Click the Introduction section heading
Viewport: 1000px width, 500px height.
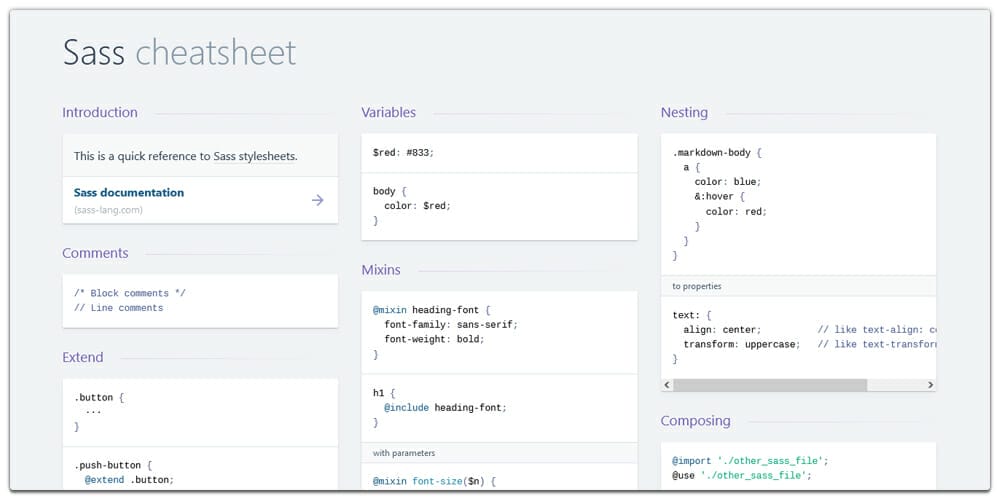click(99, 112)
